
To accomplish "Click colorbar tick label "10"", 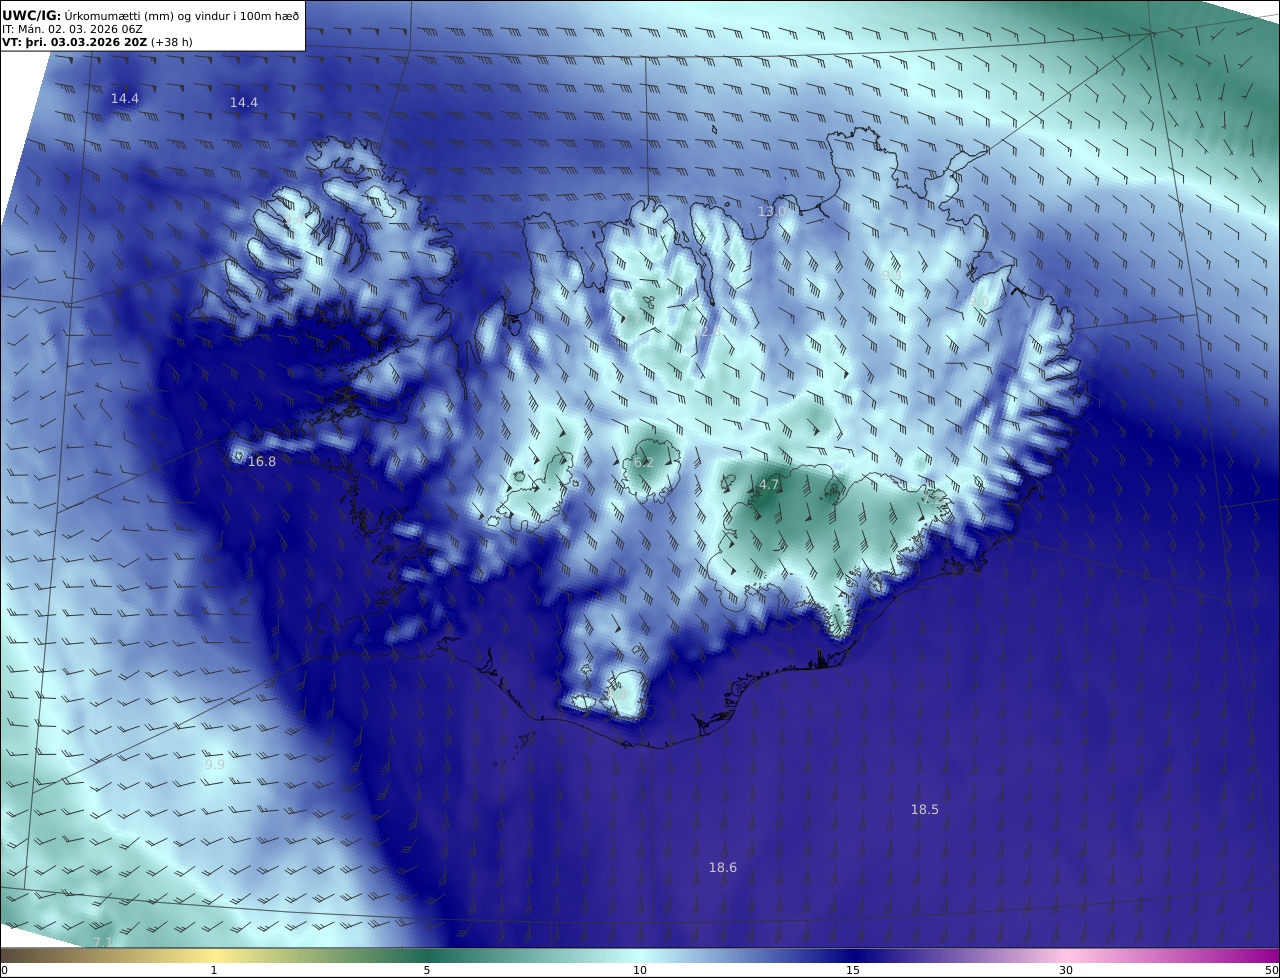I will click(640, 970).
